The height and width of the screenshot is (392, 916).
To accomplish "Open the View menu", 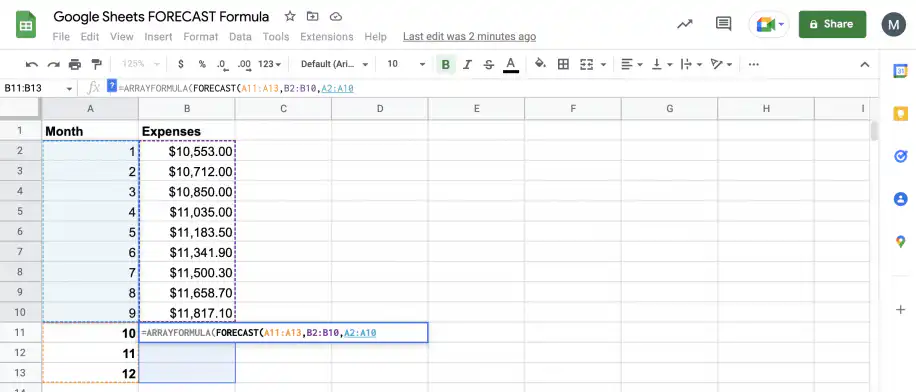I will (122, 37).
